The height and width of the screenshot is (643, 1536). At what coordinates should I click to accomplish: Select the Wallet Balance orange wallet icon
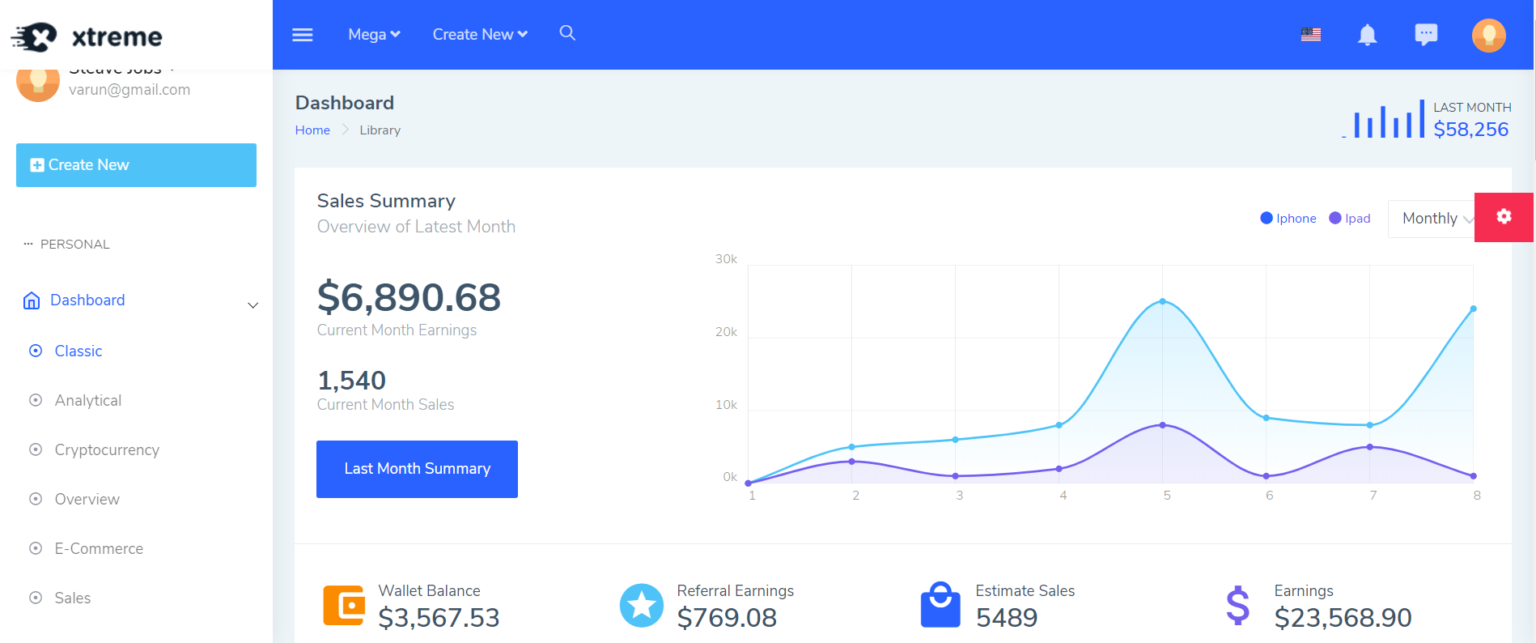[x=343, y=604]
